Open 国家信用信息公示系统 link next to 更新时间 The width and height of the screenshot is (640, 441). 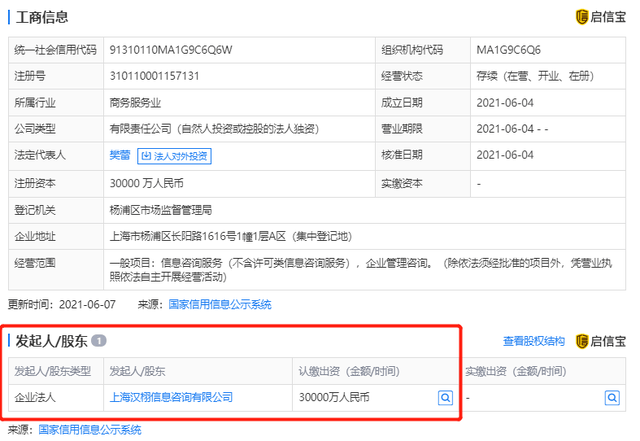pyautogui.click(x=220, y=304)
